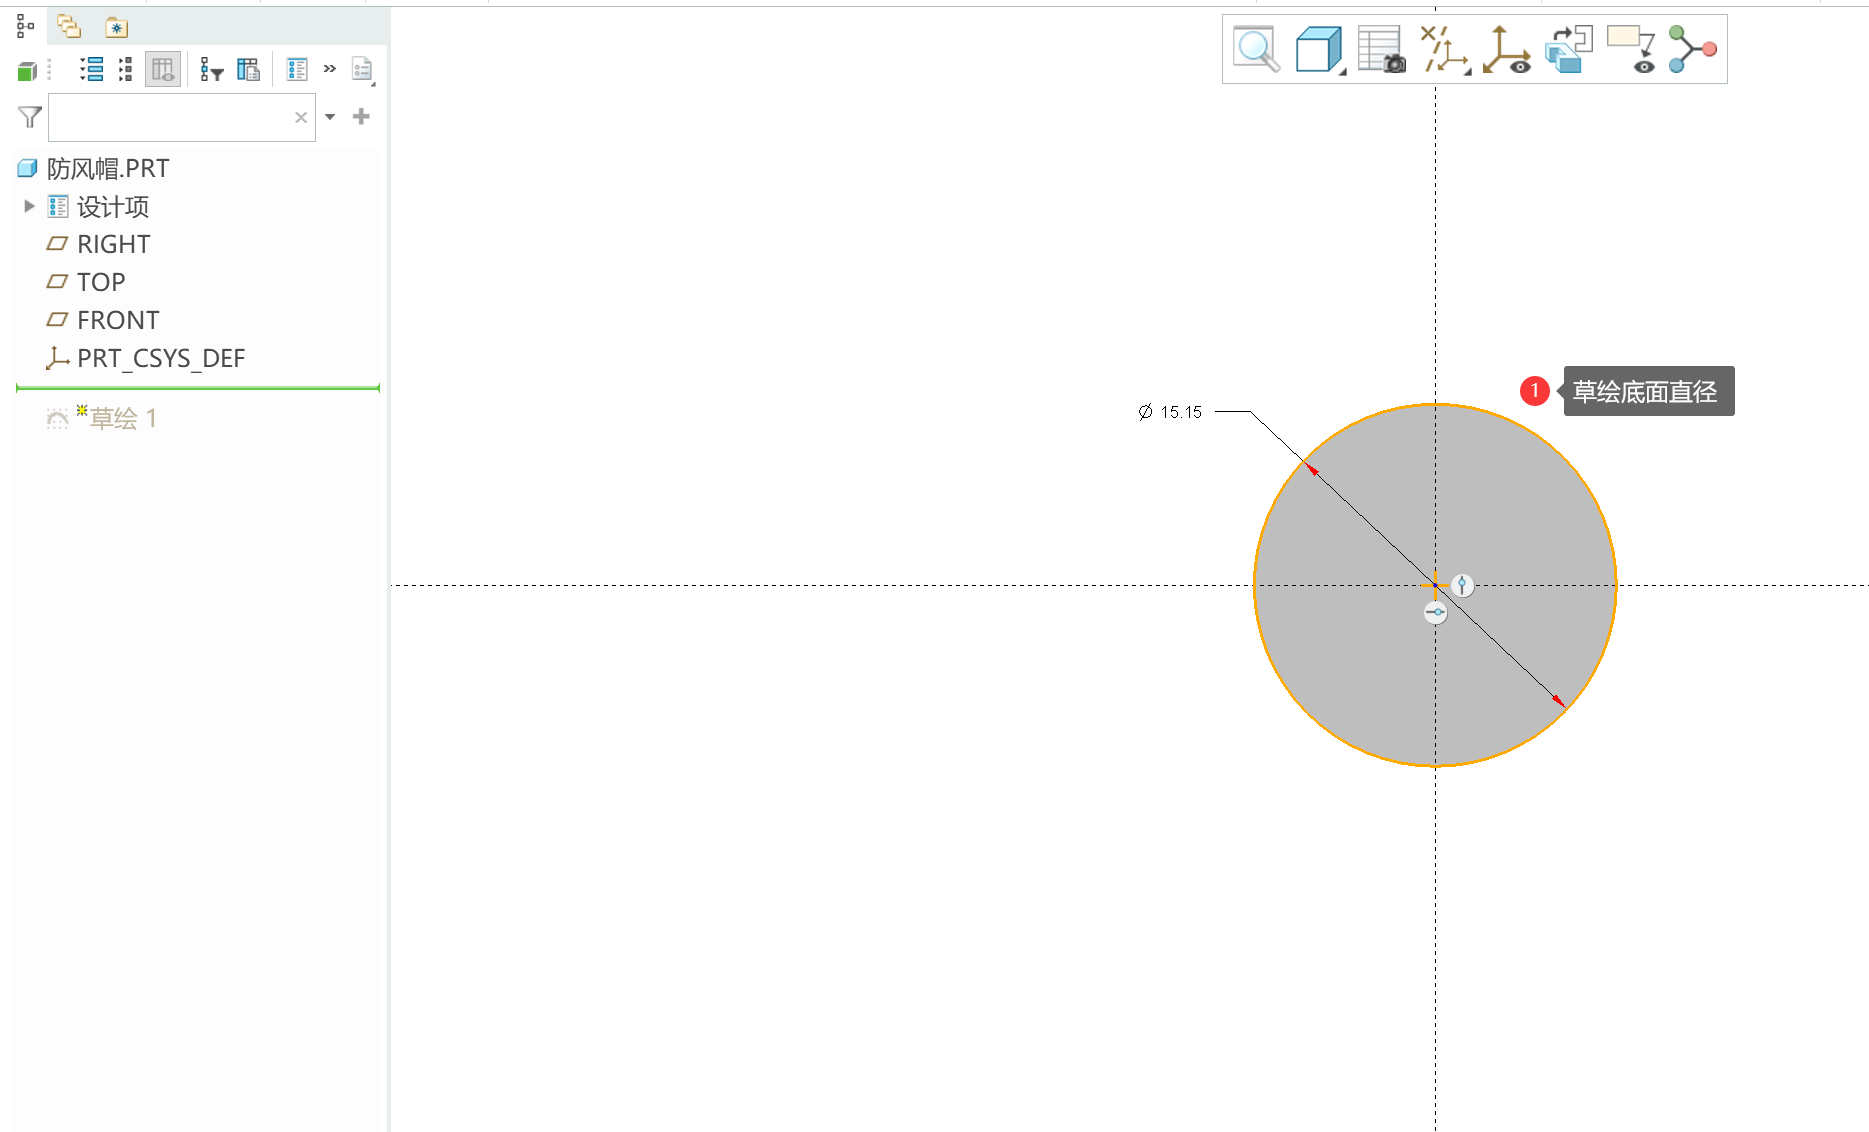Toggle the tree columns display button
Viewport: 1869px width, 1132px height.
[x=163, y=69]
